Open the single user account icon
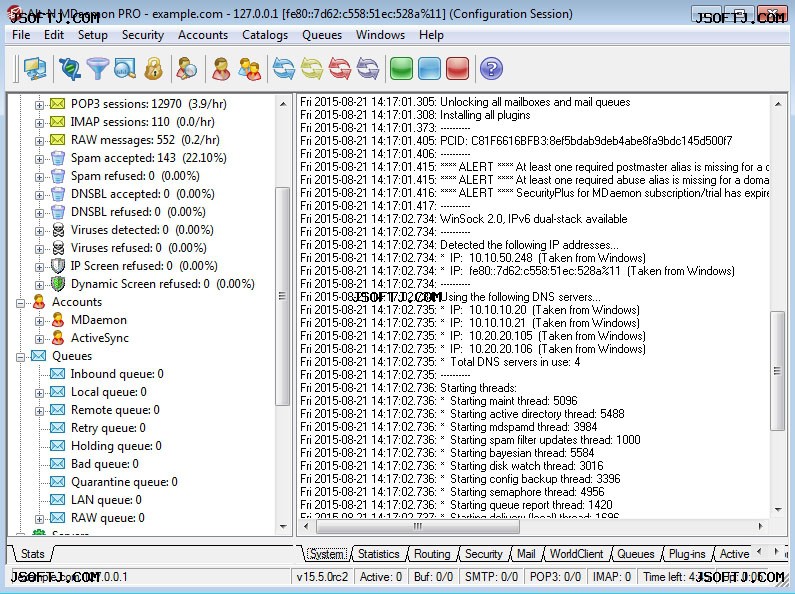The width and height of the screenshot is (795, 594). tap(221, 69)
